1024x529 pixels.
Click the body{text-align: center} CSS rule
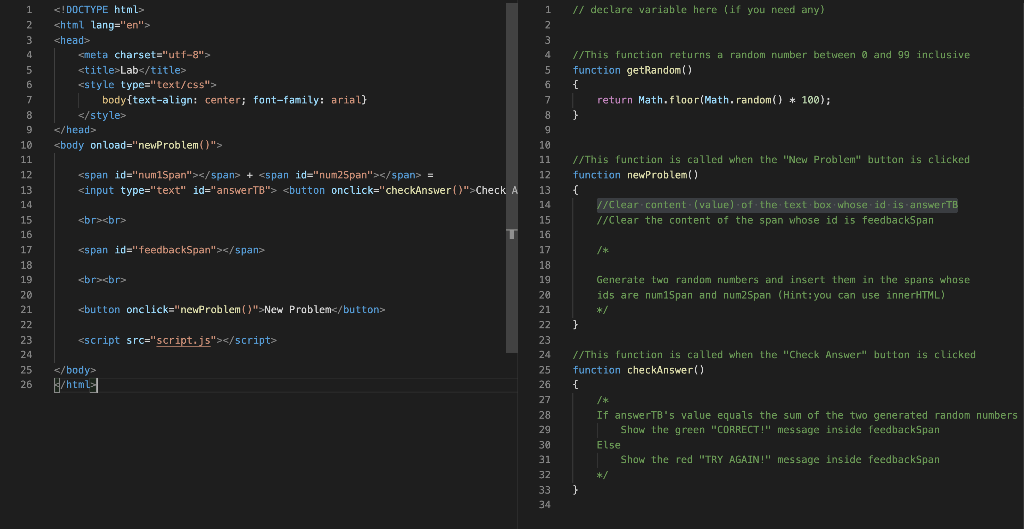234,100
